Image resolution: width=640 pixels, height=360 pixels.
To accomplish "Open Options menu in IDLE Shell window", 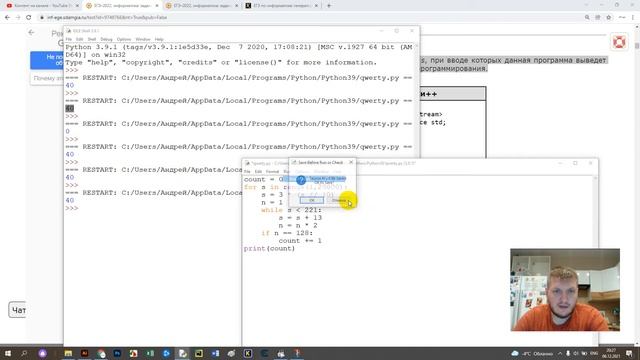I will (x=124, y=39).
